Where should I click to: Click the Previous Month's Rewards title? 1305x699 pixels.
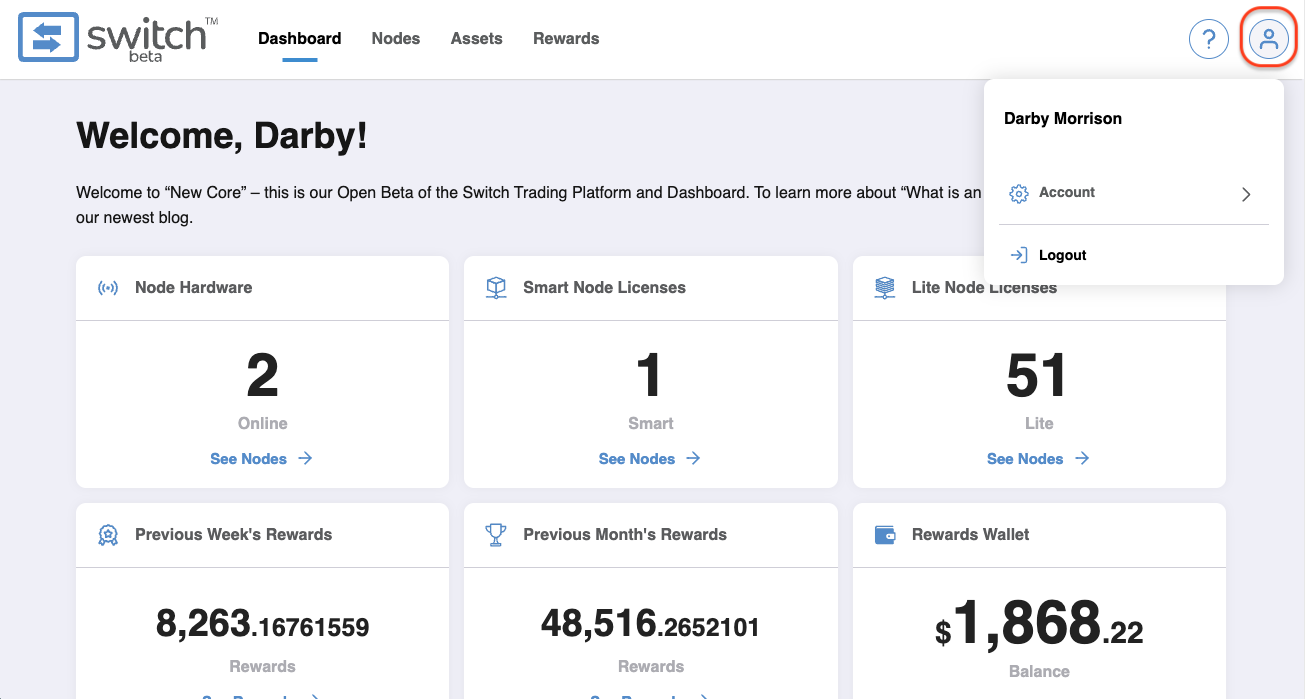tap(625, 535)
